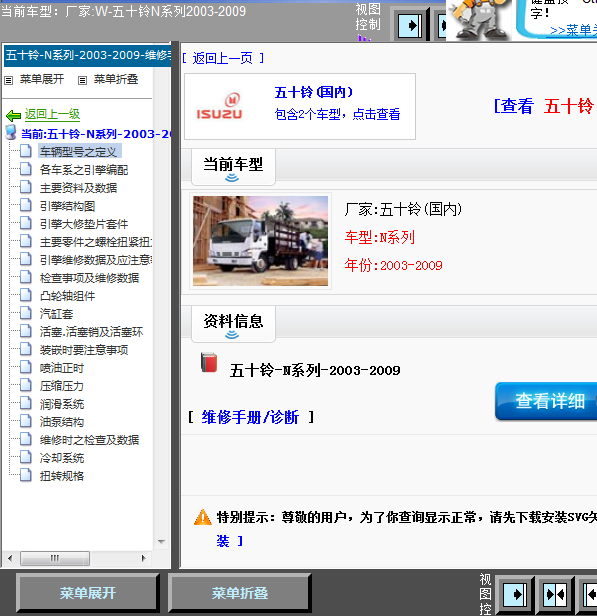This screenshot has height=616, width=597.
Task: Click the red book icon
Action: coord(209,362)
